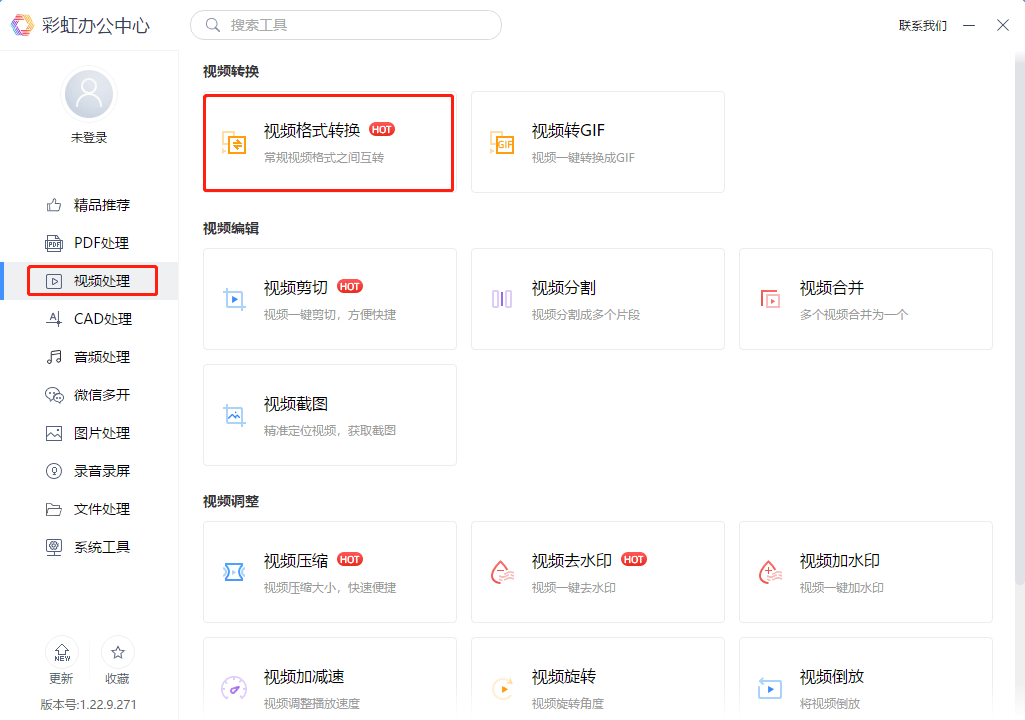This screenshot has width=1025, height=720.
Task: Click the HOT badge beside 视频压缩
Action: (x=350, y=560)
